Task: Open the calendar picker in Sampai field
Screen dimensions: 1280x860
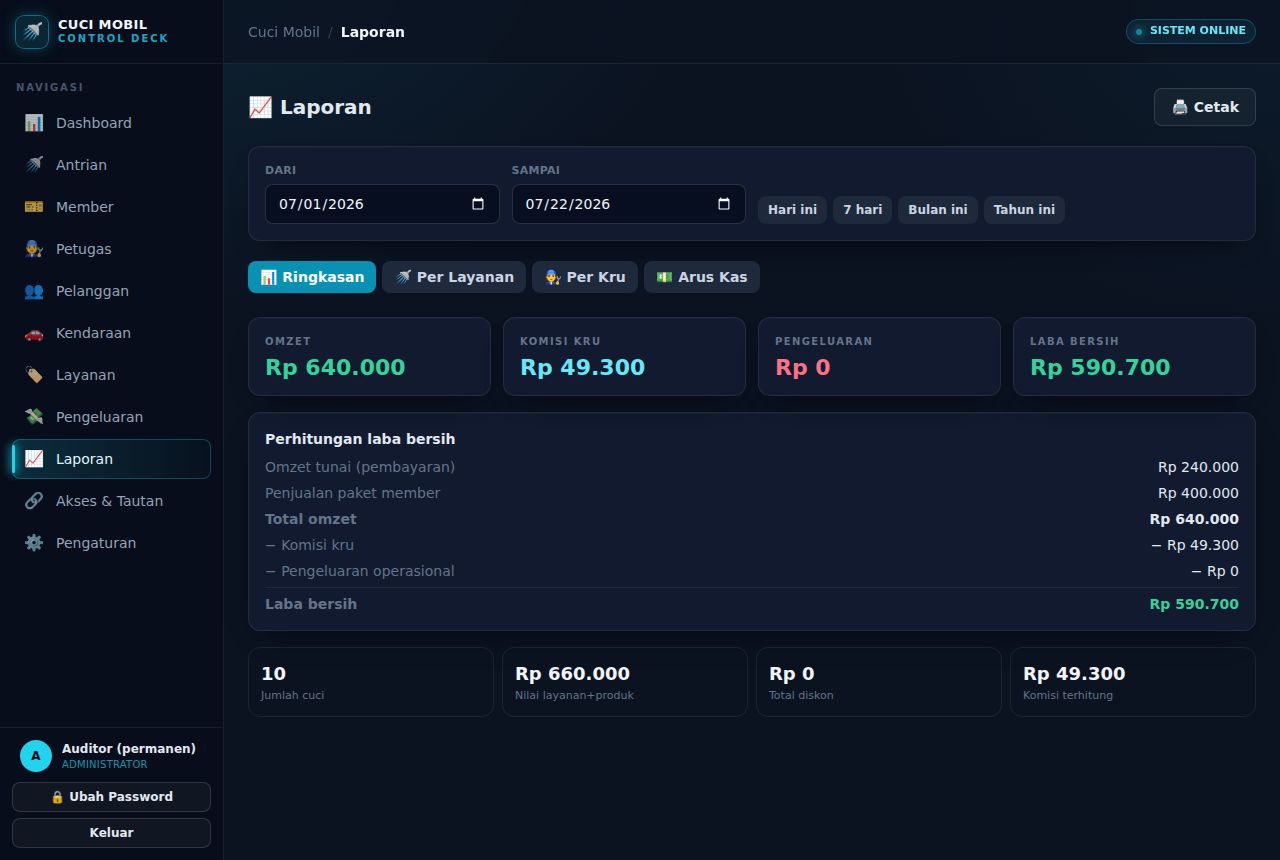Action: pyautogui.click(x=724, y=204)
